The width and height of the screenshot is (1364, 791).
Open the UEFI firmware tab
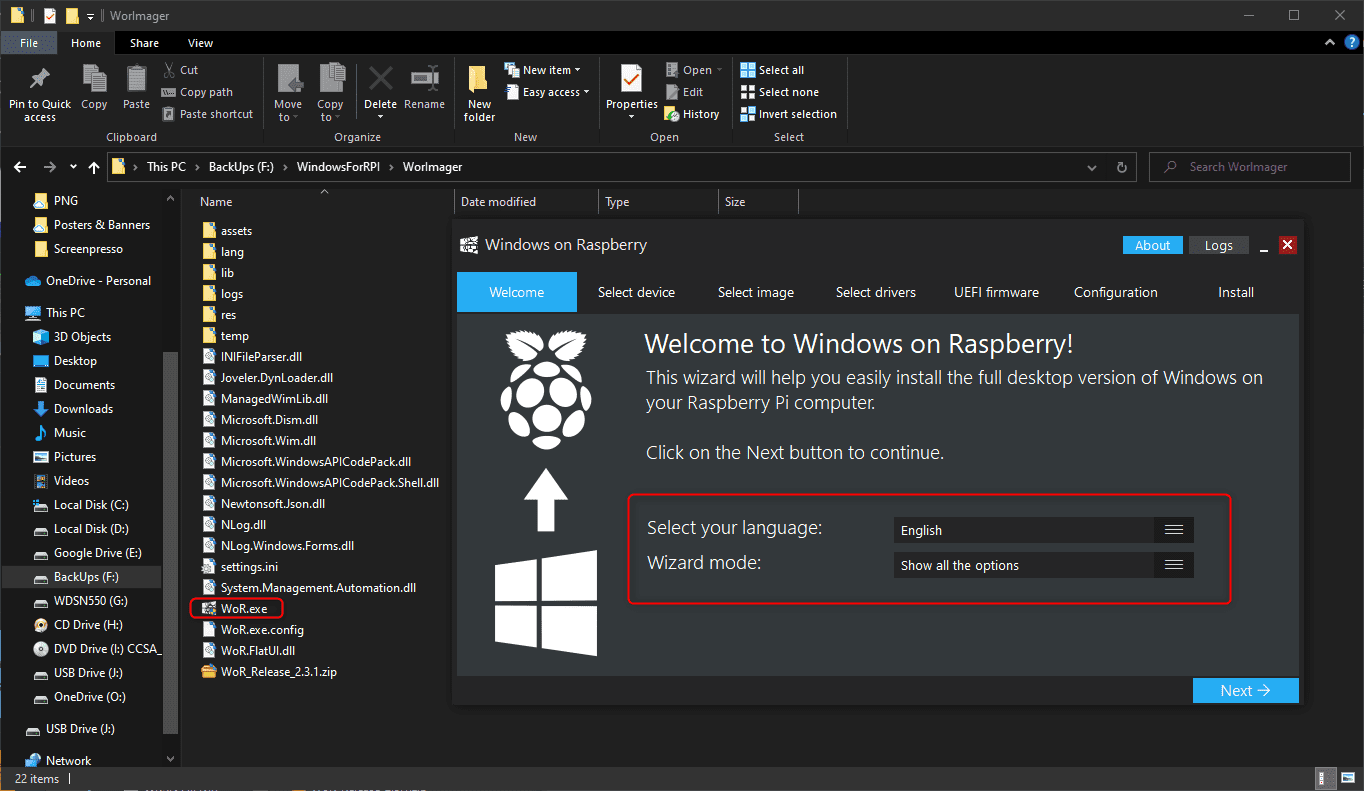(996, 292)
